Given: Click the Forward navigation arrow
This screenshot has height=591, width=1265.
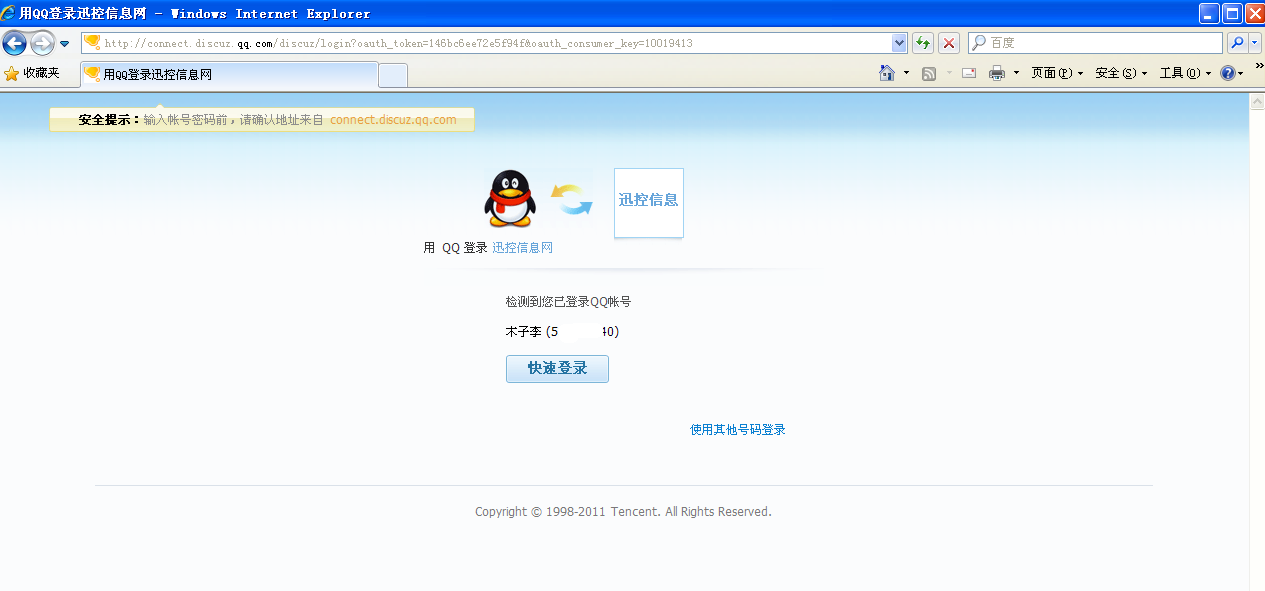Looking at the screenshot, I should (x=41, y=42).
